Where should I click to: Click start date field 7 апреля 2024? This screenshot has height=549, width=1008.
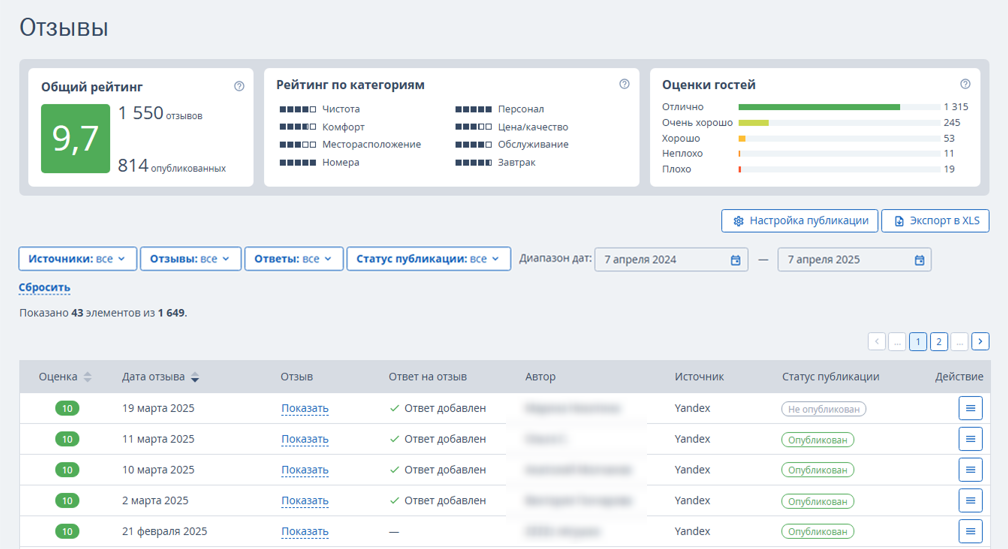(x=671, y=260)
